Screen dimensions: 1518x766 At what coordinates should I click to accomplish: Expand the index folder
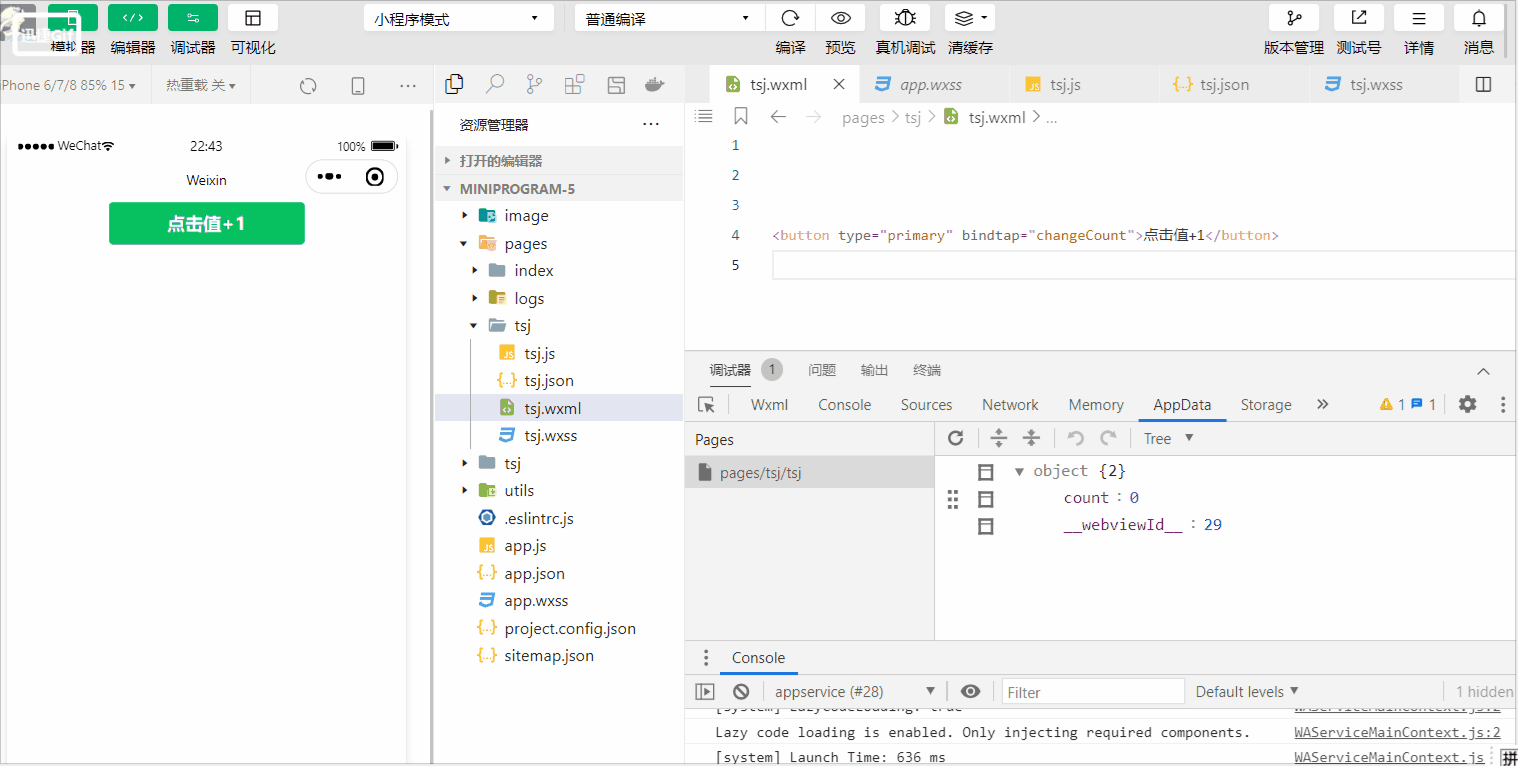(559, 271)
